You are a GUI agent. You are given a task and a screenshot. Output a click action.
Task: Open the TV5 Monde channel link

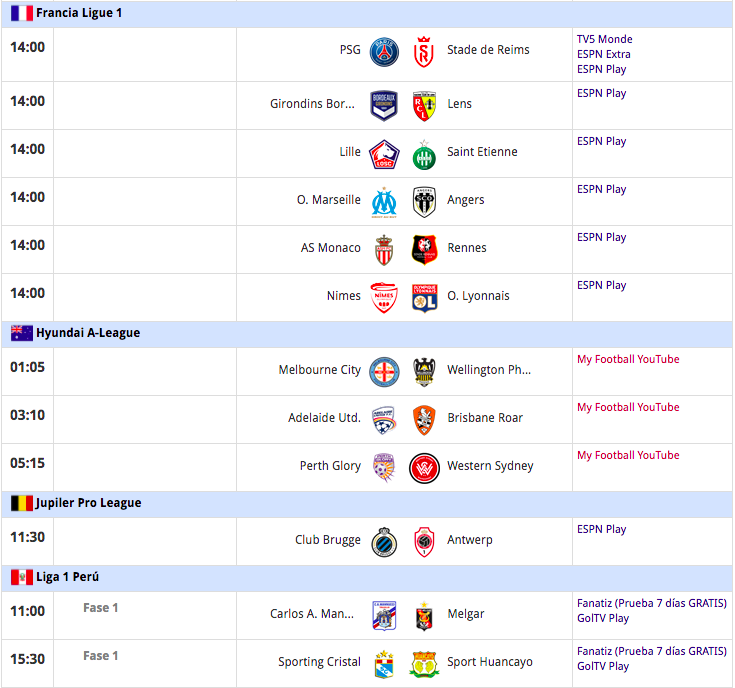point(604,39)
